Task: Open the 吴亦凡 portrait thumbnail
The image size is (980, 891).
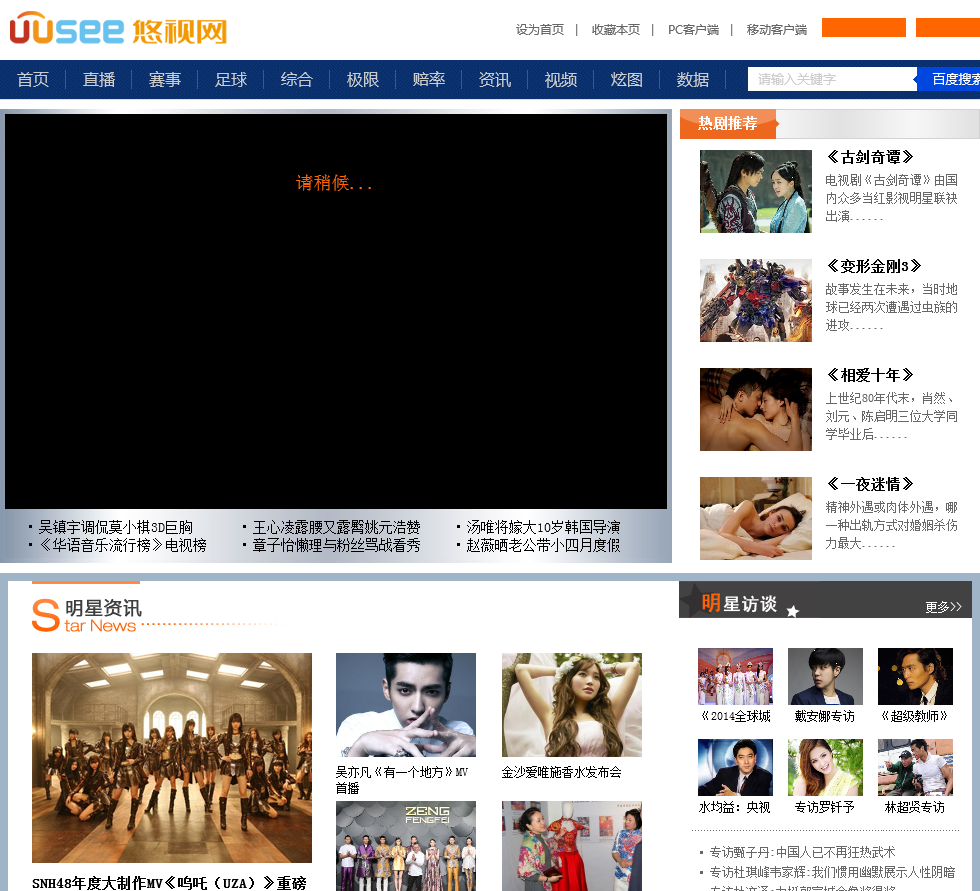Action: (x=406, y=705)
